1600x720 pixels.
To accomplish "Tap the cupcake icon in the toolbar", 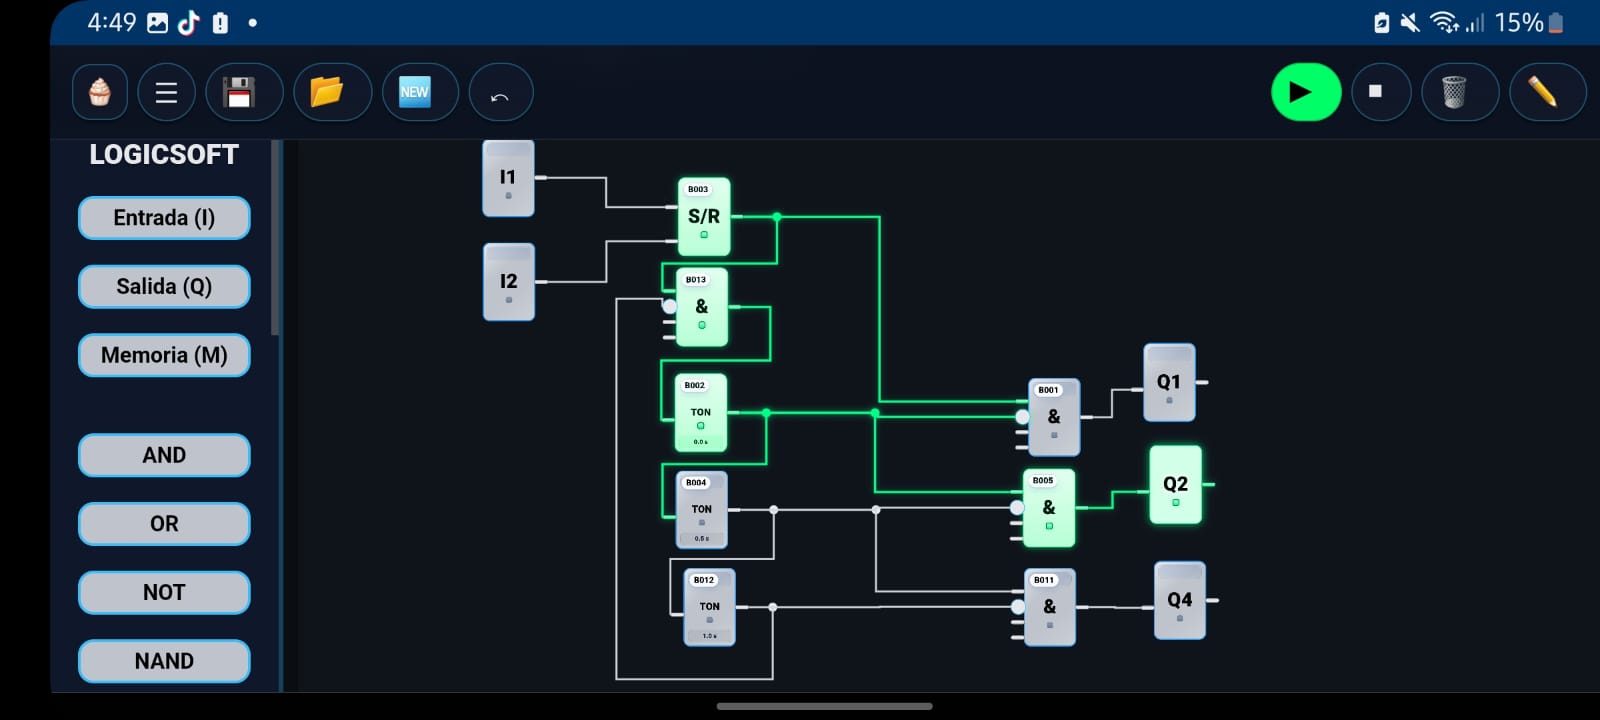I will (x=100, y=93).
